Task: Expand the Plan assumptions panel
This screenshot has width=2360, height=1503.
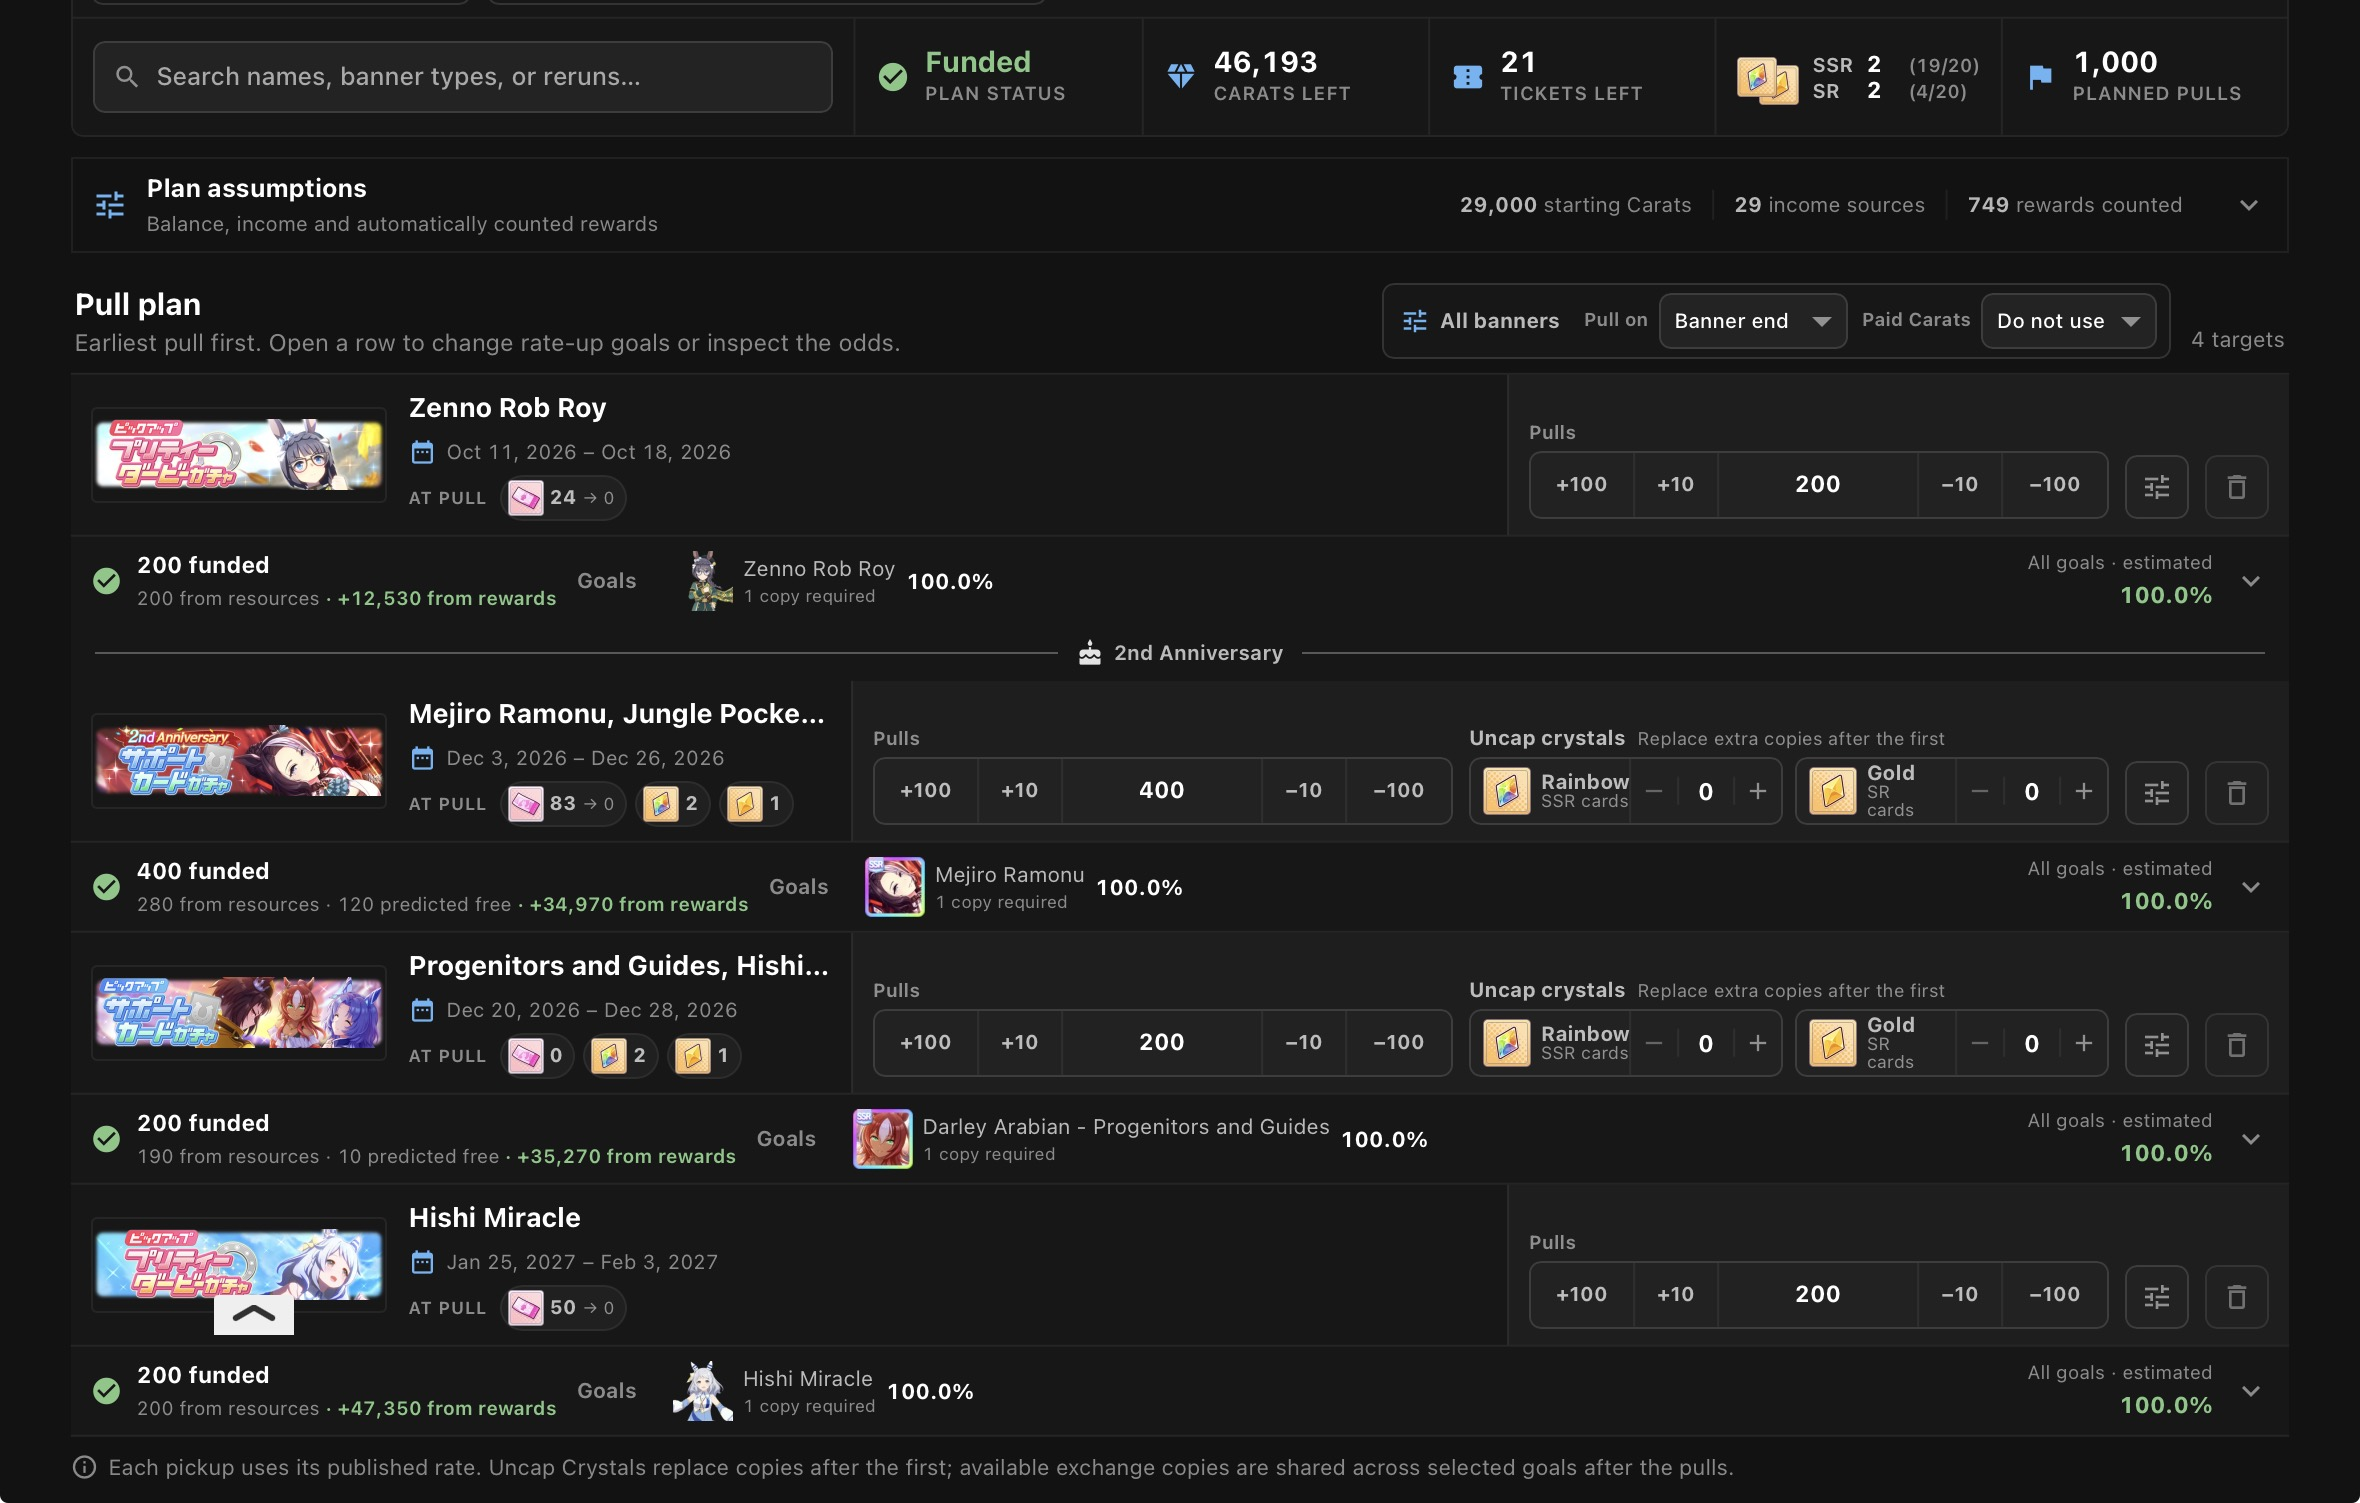Action: [2249, 205]
